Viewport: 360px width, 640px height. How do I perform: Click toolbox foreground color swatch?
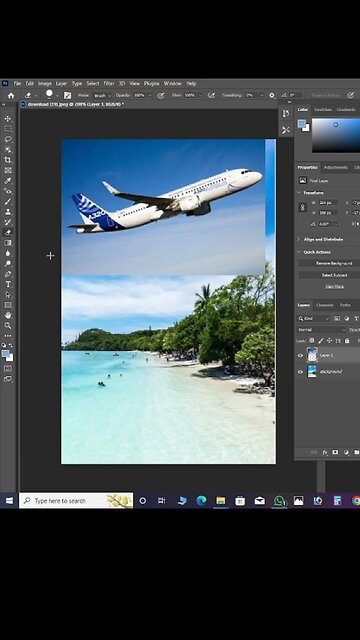(x=5, y=354)
